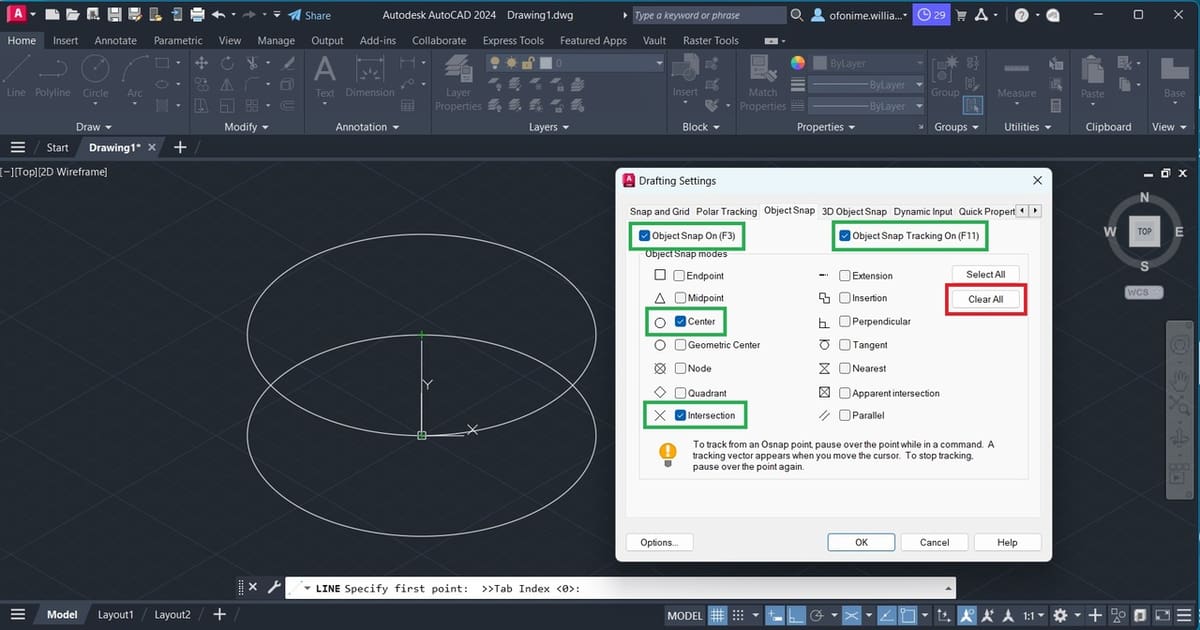Click the Text tool in Annotation panel
The height and width of the screenshot is (630, 1200).
325,75
